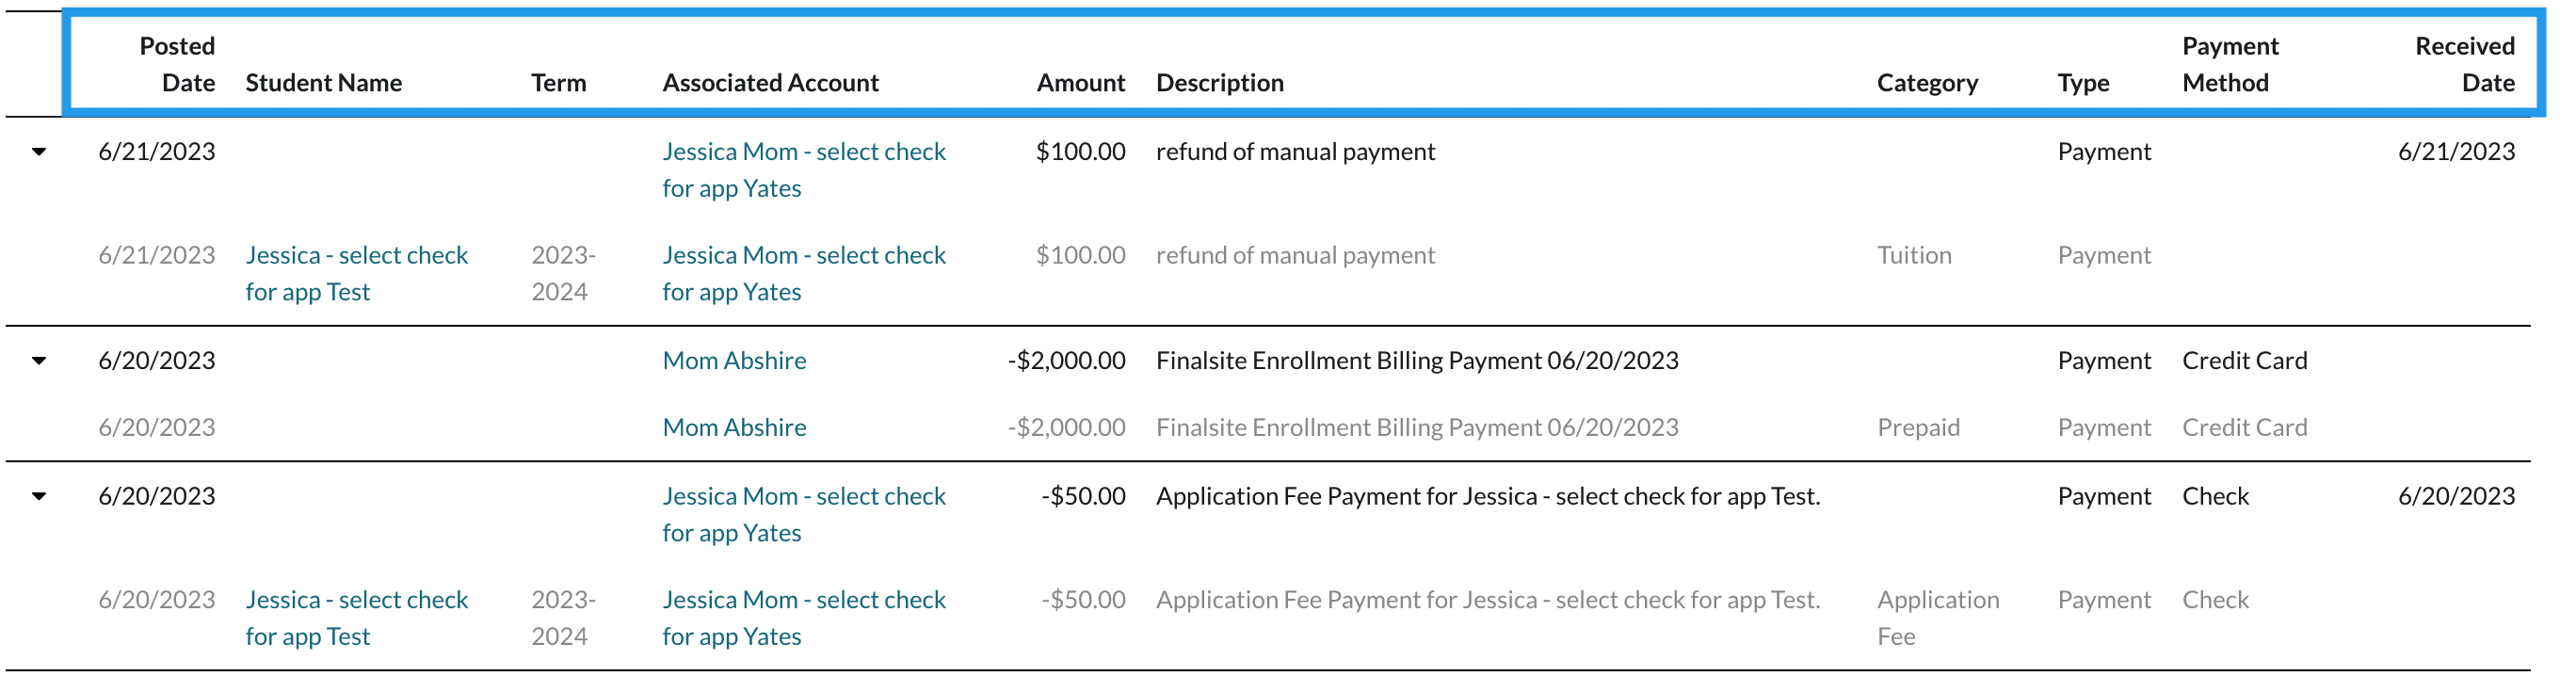The width and height of the screenshot is (2576, 676).
Task: Click the Student Name column header
Action: point(324,83)
